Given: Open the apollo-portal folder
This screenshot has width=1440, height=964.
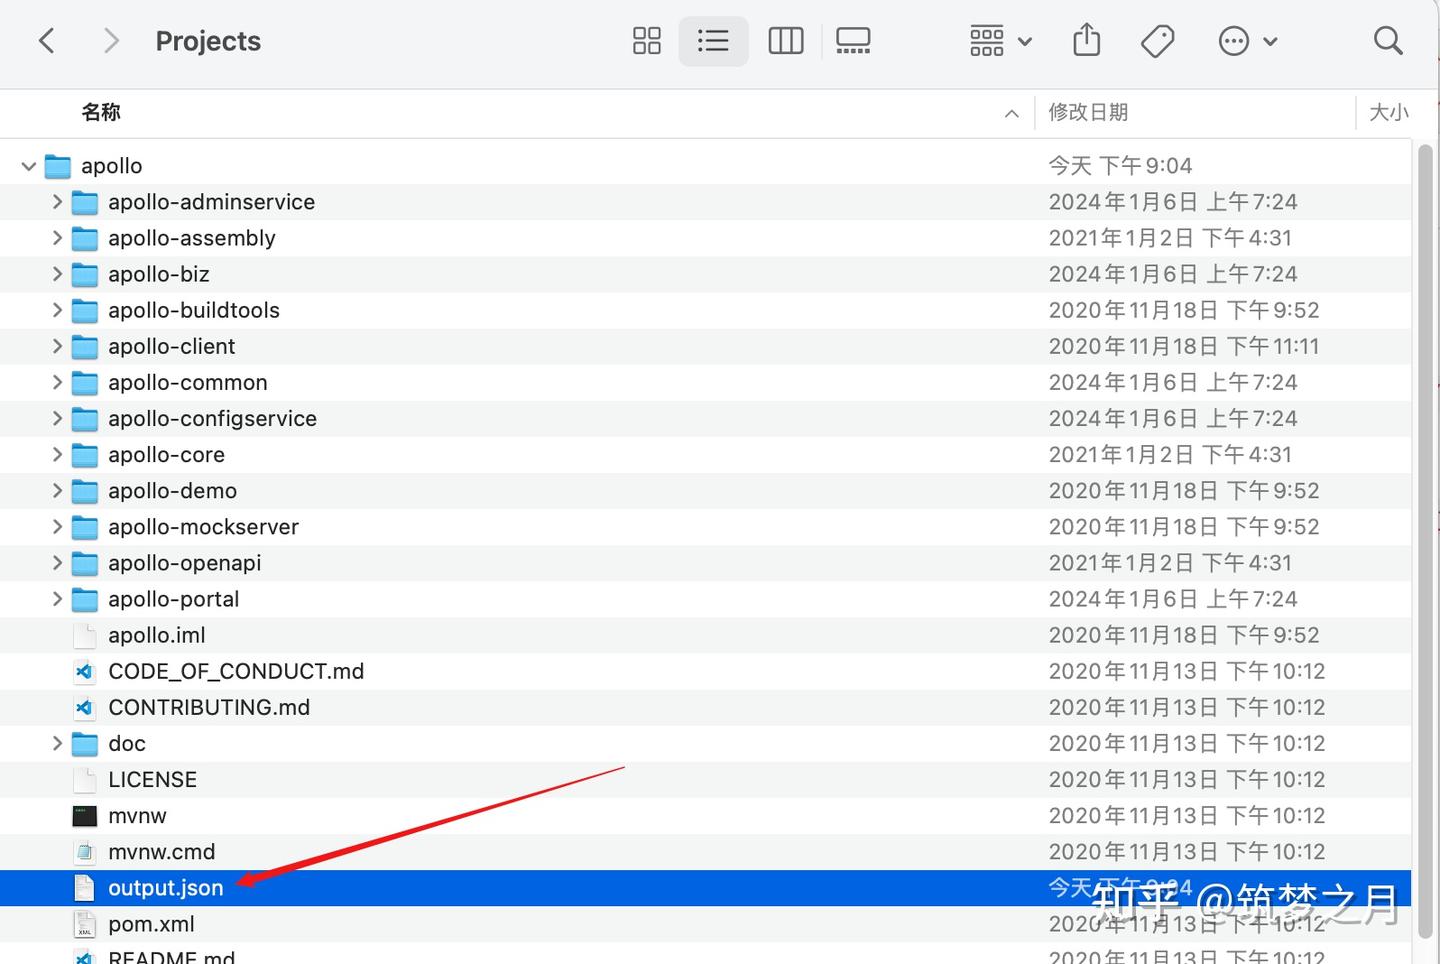Looking at the screenshot, I should click(x=174, y=598).
